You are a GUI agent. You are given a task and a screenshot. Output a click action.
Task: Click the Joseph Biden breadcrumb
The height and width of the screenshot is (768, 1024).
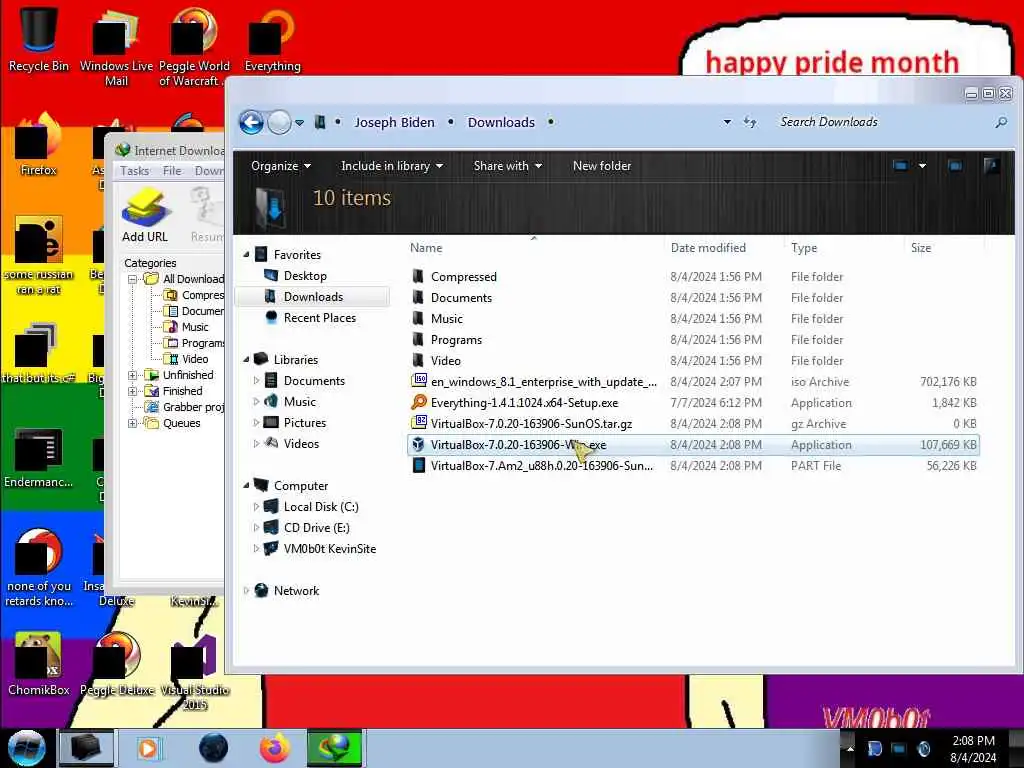click(x=394, y=122)
